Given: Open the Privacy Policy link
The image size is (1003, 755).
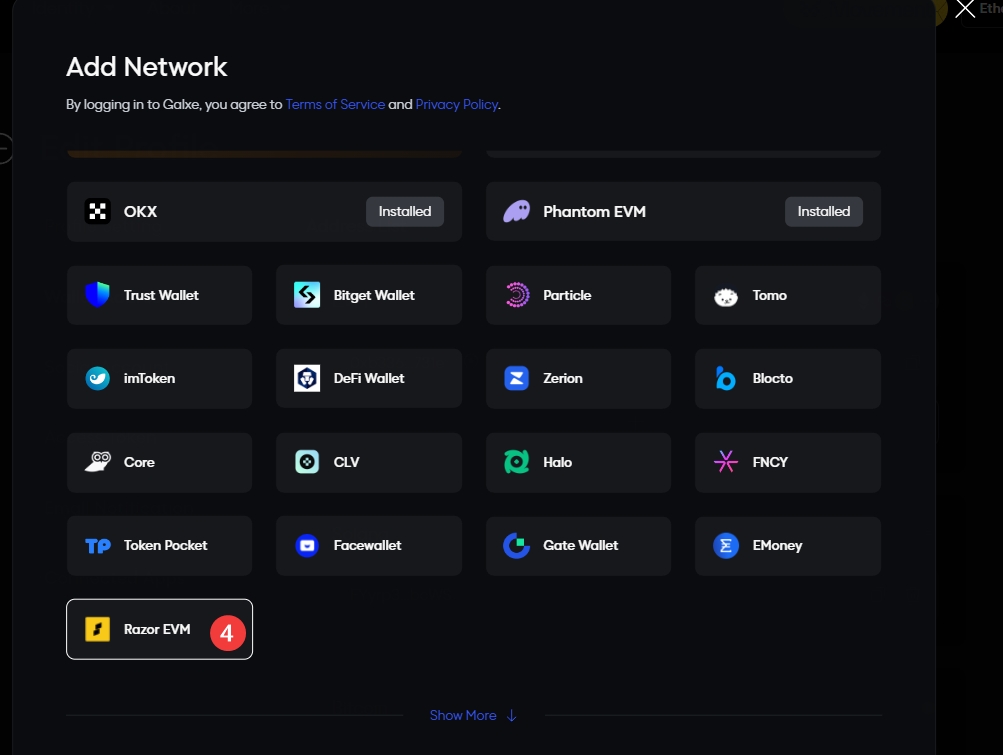Looking at the screenshot, I should [x=456, y=104].
